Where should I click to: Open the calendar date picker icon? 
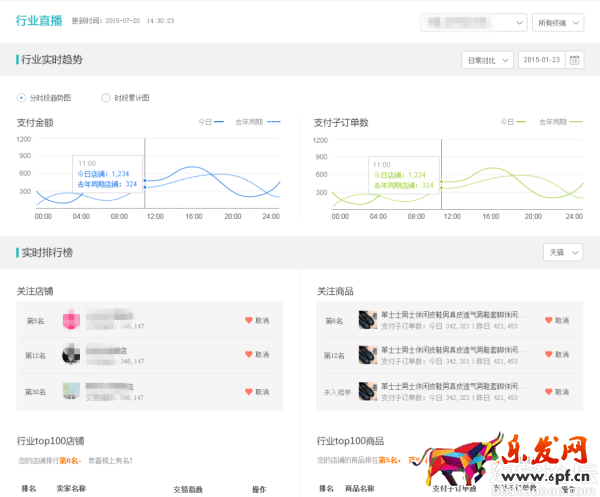[574, 60]
